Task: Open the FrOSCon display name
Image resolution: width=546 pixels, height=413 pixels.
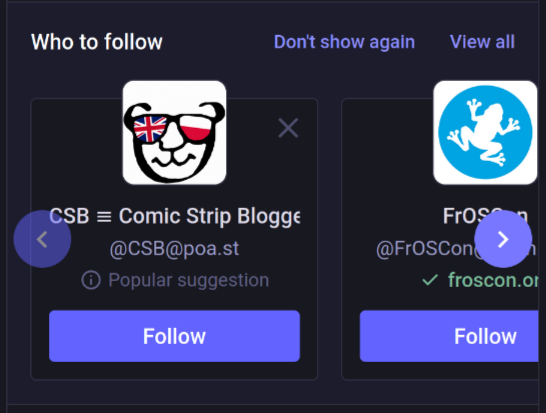Action: (x=485, y=216)
